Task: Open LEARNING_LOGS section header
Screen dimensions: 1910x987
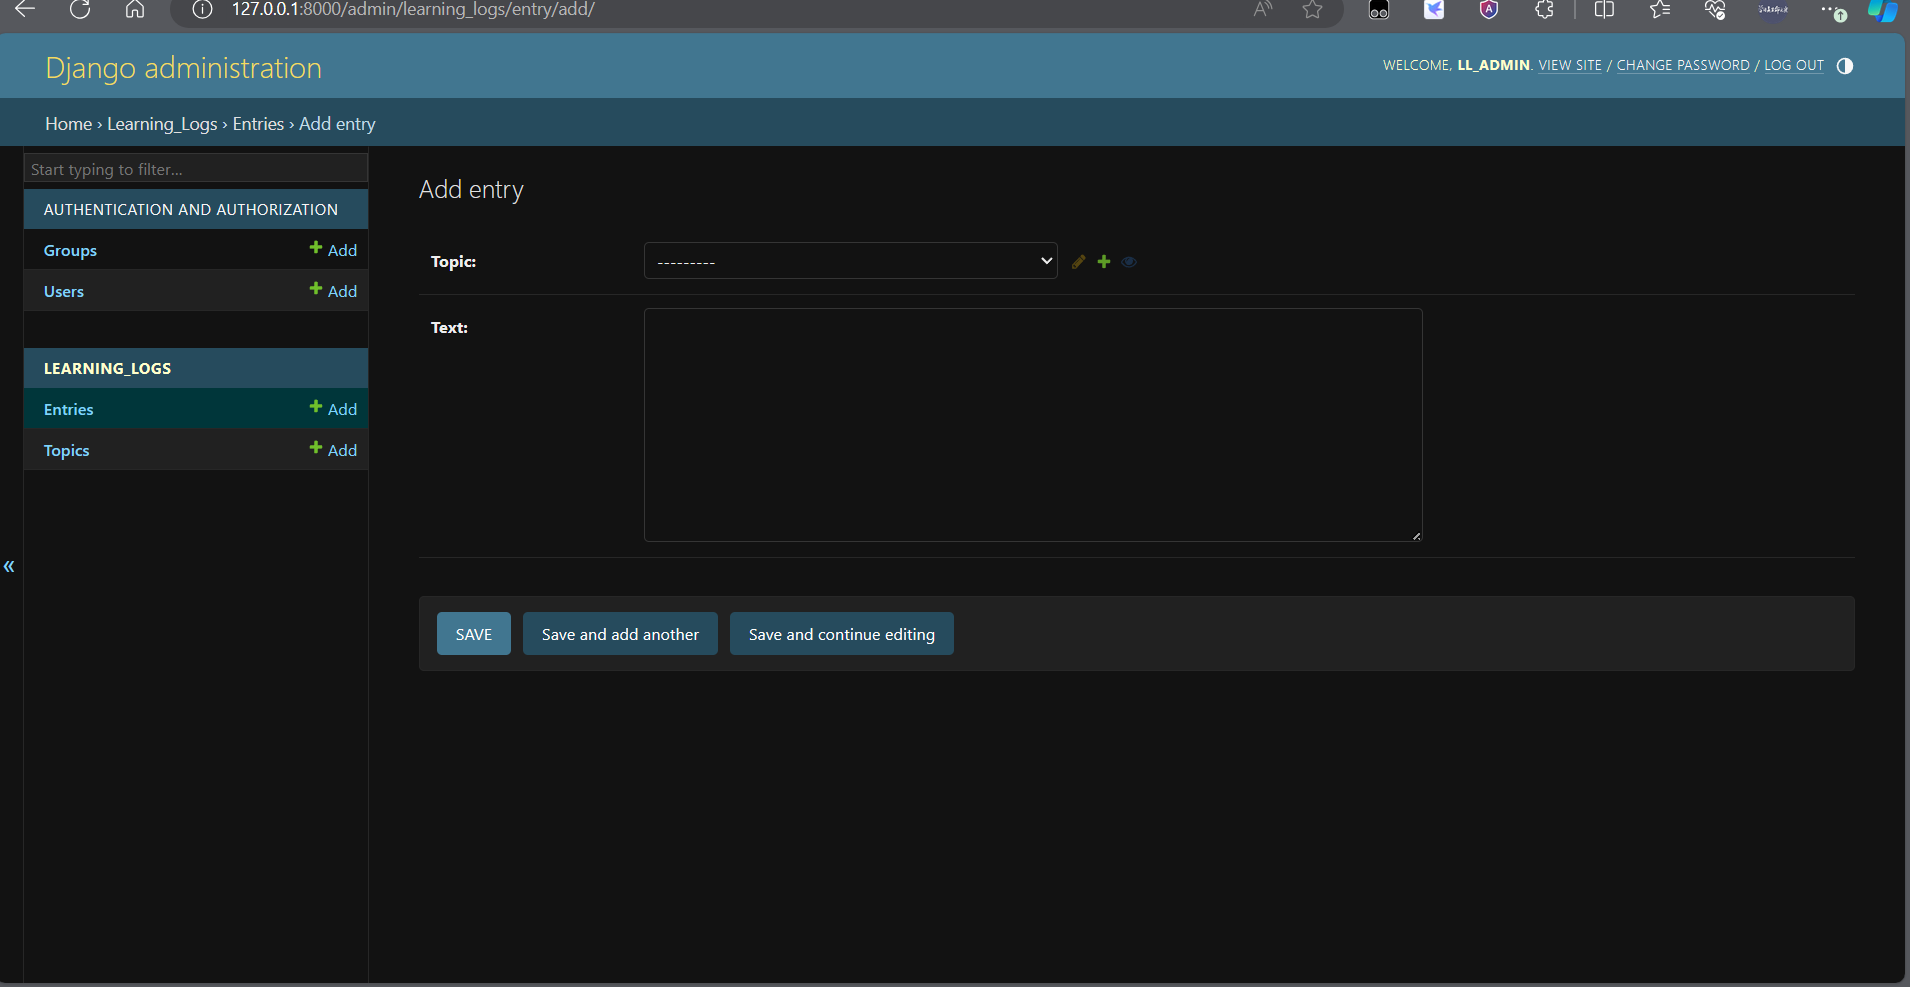Action: (x=107, y=368)
